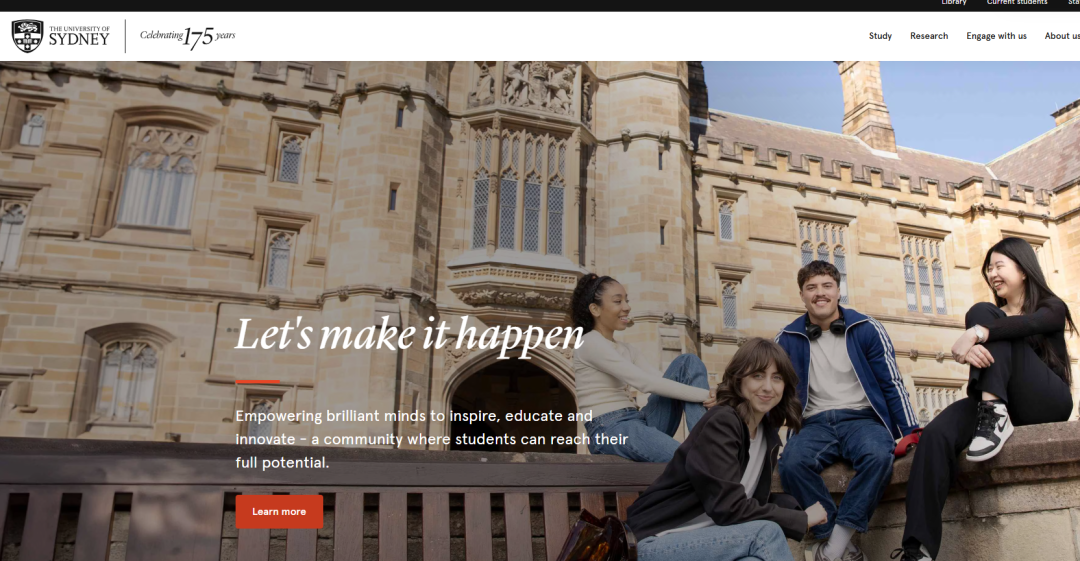This screenshot has width=1080, height=561.
Task: Click the Let's make it happen heading
Action: coord(409,336)
